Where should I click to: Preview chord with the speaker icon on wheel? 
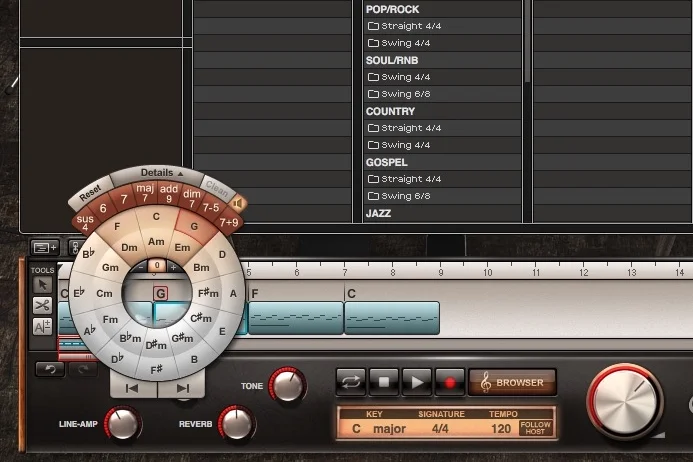pos(238,203)
